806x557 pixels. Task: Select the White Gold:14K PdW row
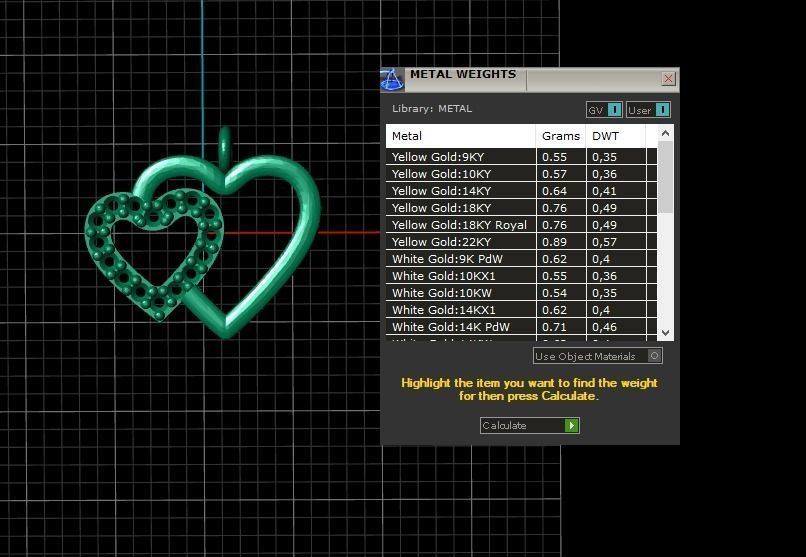click(x=521, y=327)
